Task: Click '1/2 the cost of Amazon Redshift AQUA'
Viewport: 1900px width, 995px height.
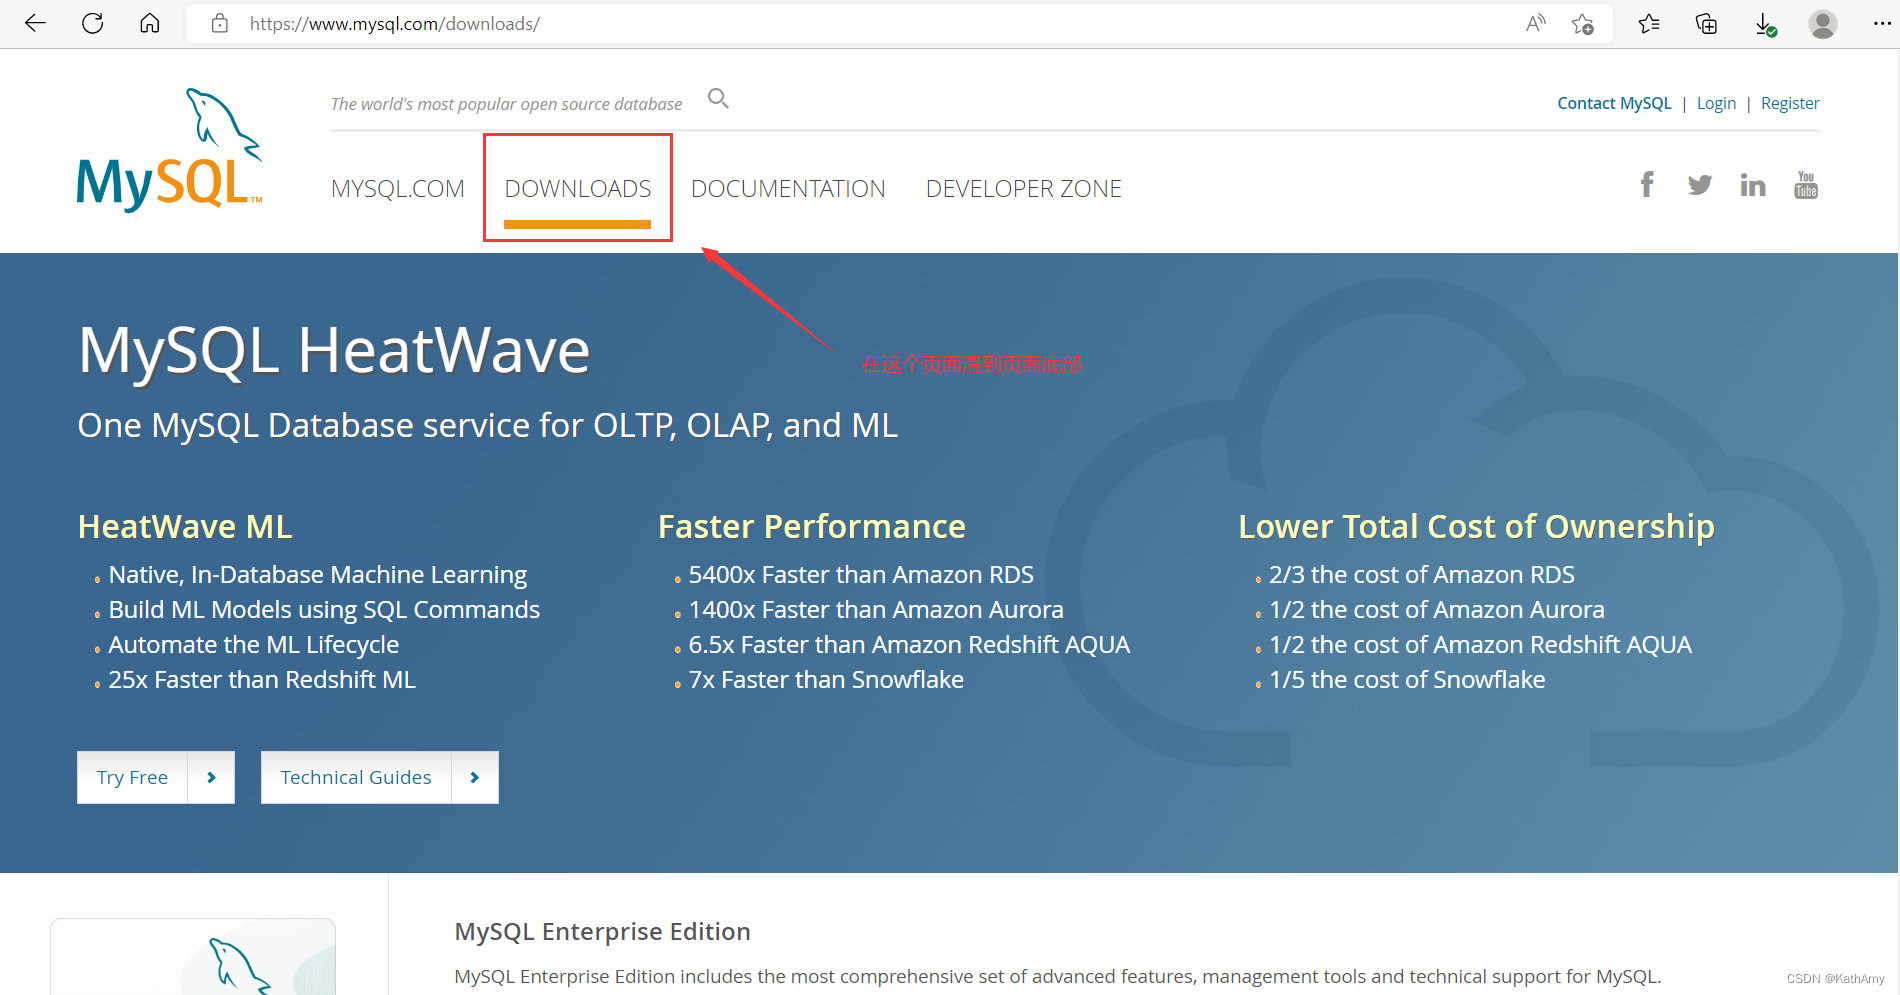Action: 1481,645
